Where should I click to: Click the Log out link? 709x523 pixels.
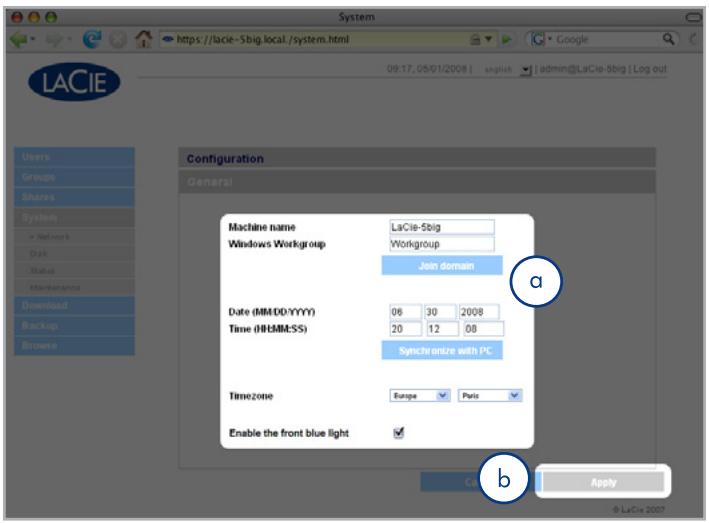pyautogui.click(x=650, y=69)
